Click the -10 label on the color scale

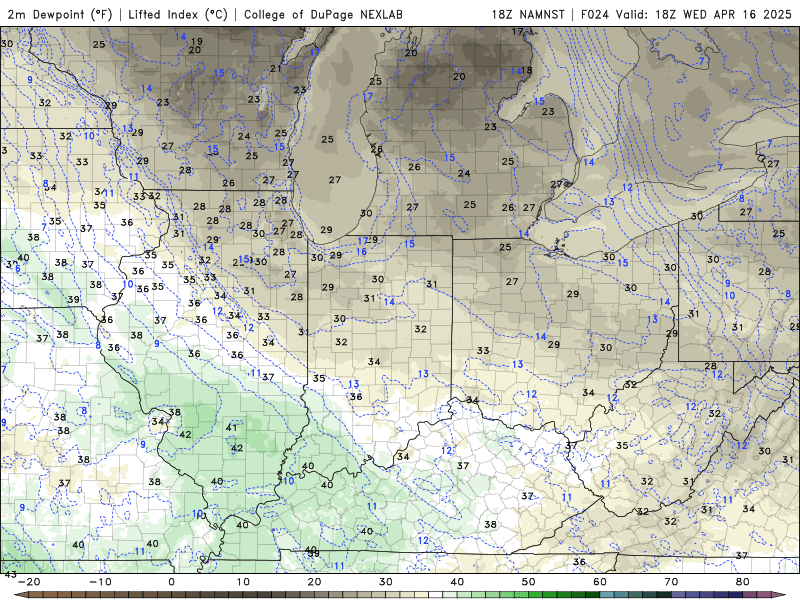[100, 582]
